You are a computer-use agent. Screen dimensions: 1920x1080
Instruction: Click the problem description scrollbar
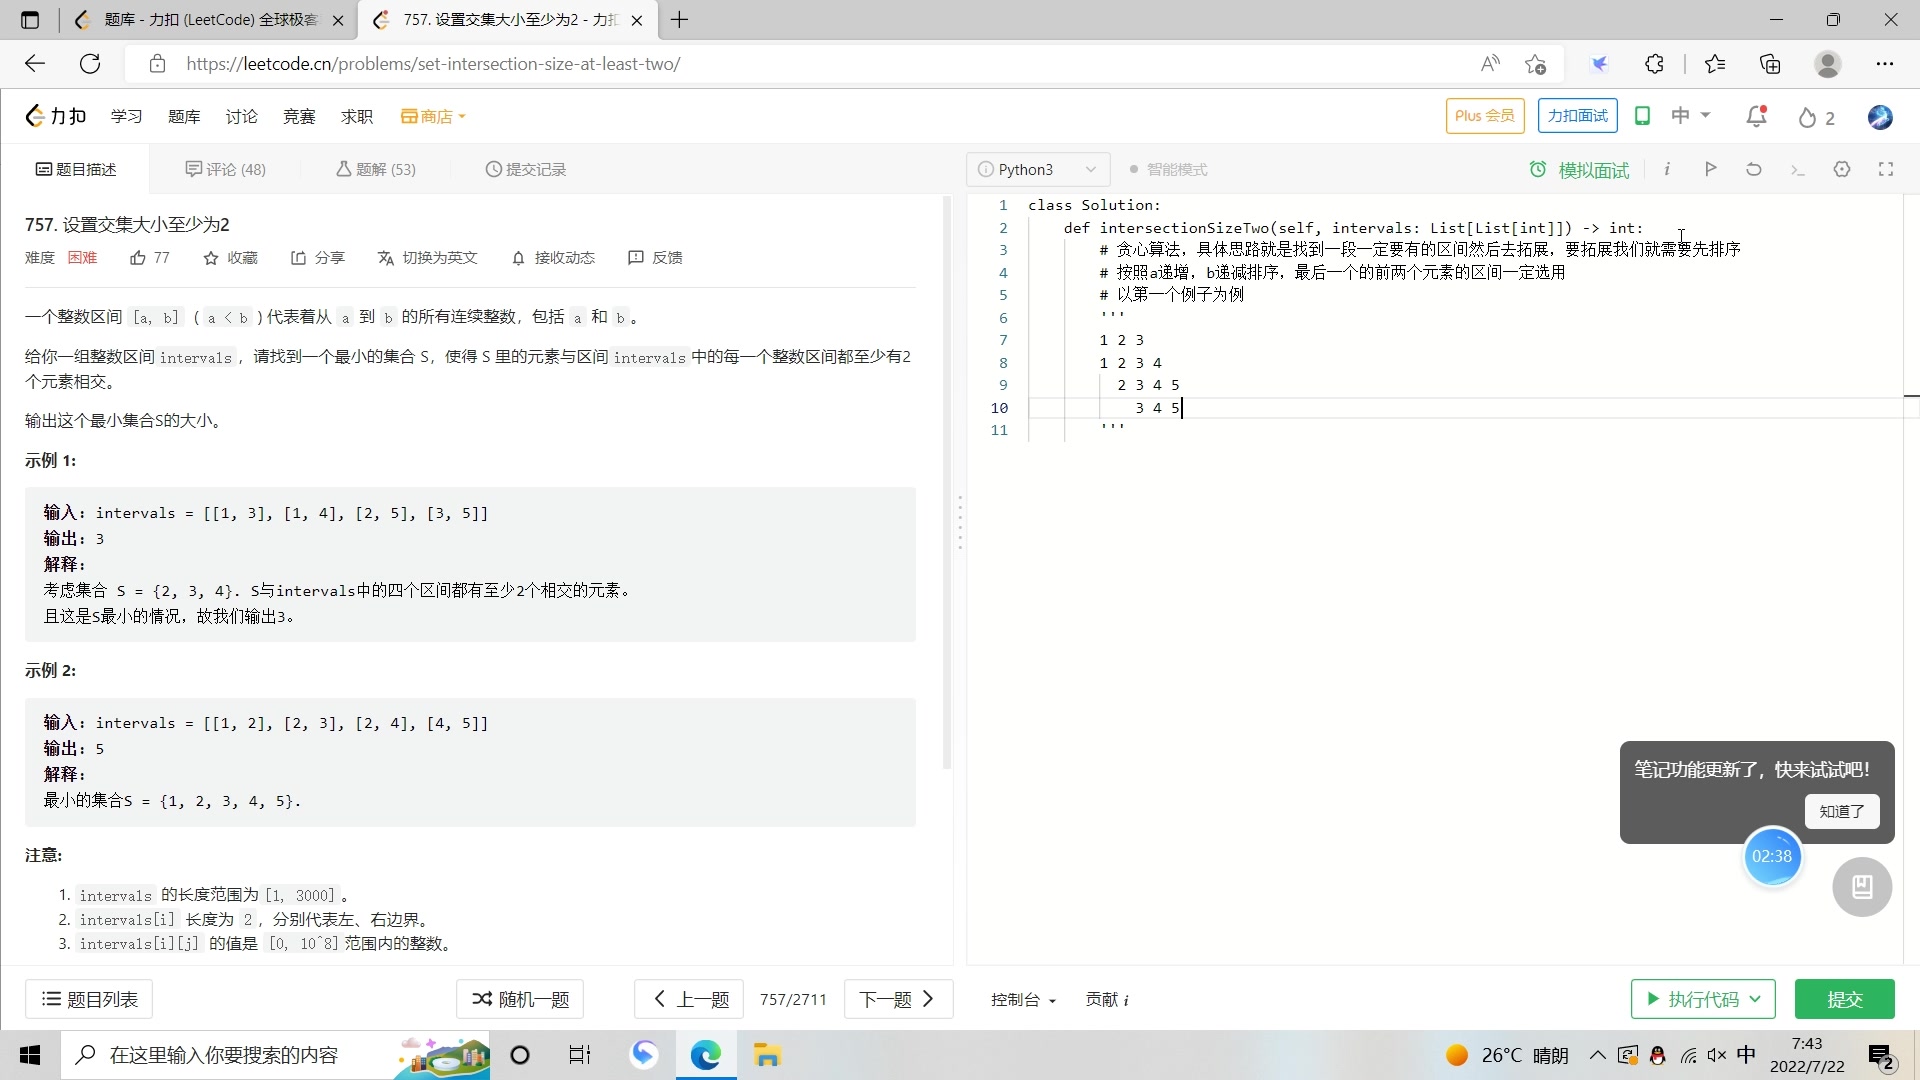click(x=947, y=480)
